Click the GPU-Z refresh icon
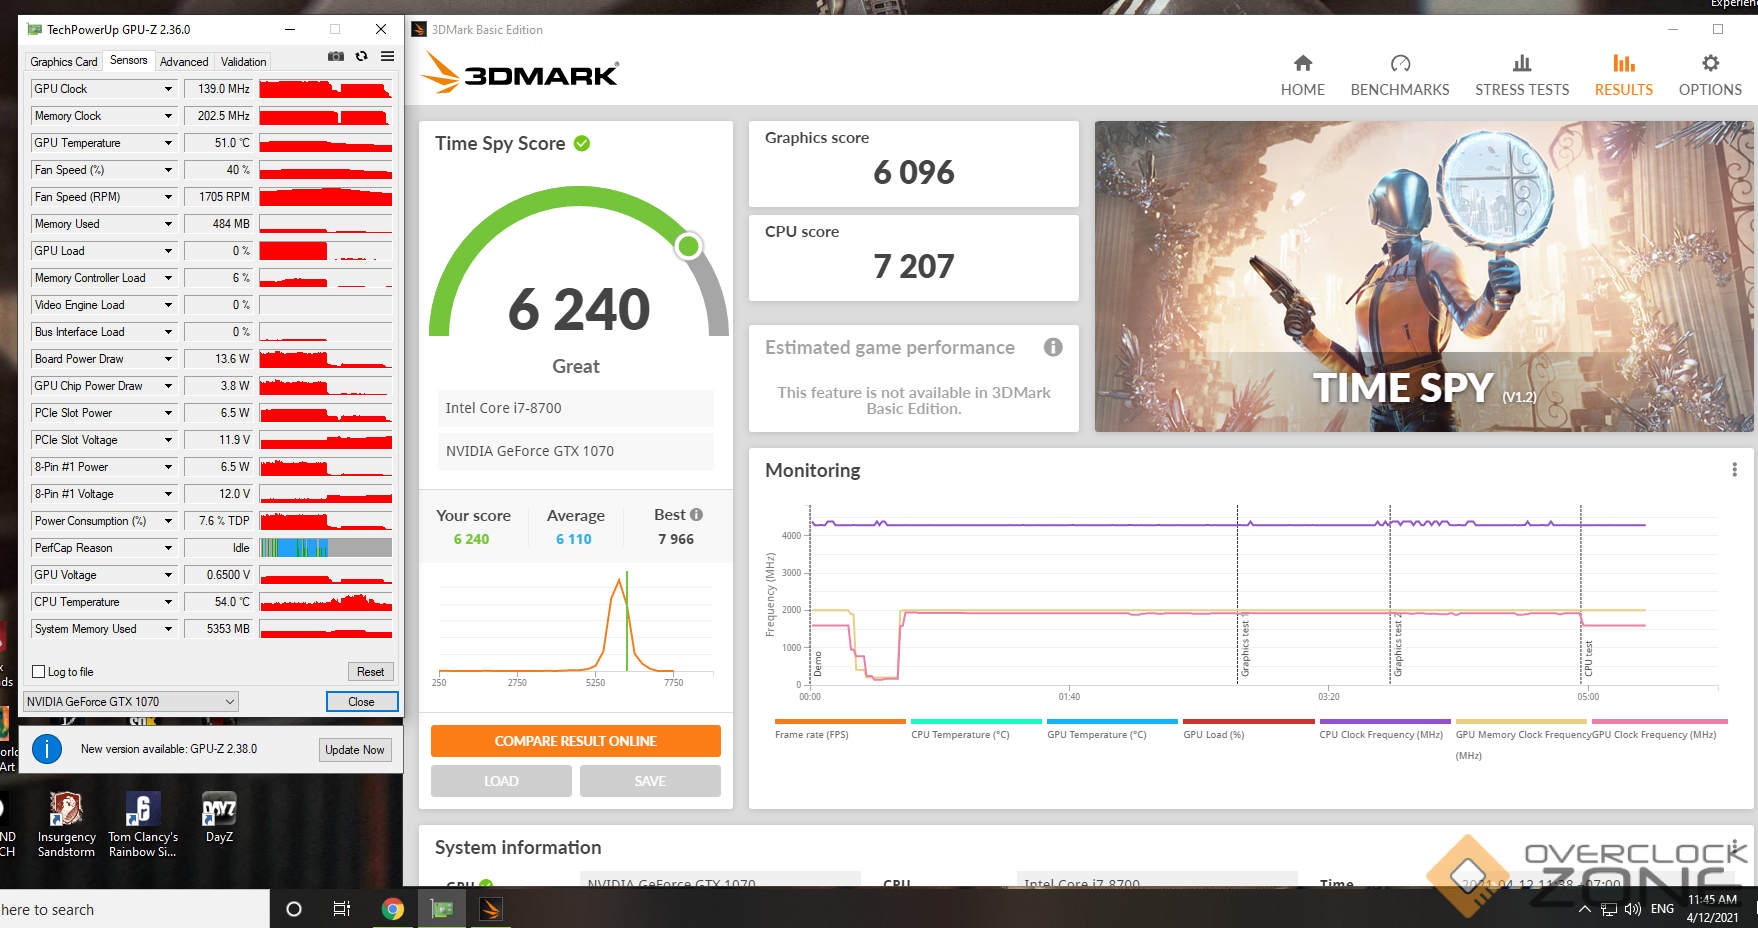The width and height of the screenshot is (1758, 928). point(362,57)
